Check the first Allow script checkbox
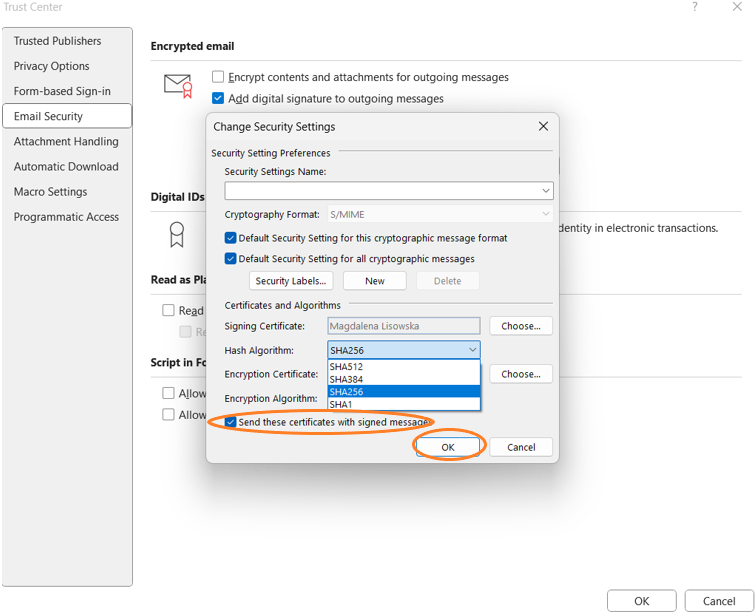756x615 pixels. 168,393
